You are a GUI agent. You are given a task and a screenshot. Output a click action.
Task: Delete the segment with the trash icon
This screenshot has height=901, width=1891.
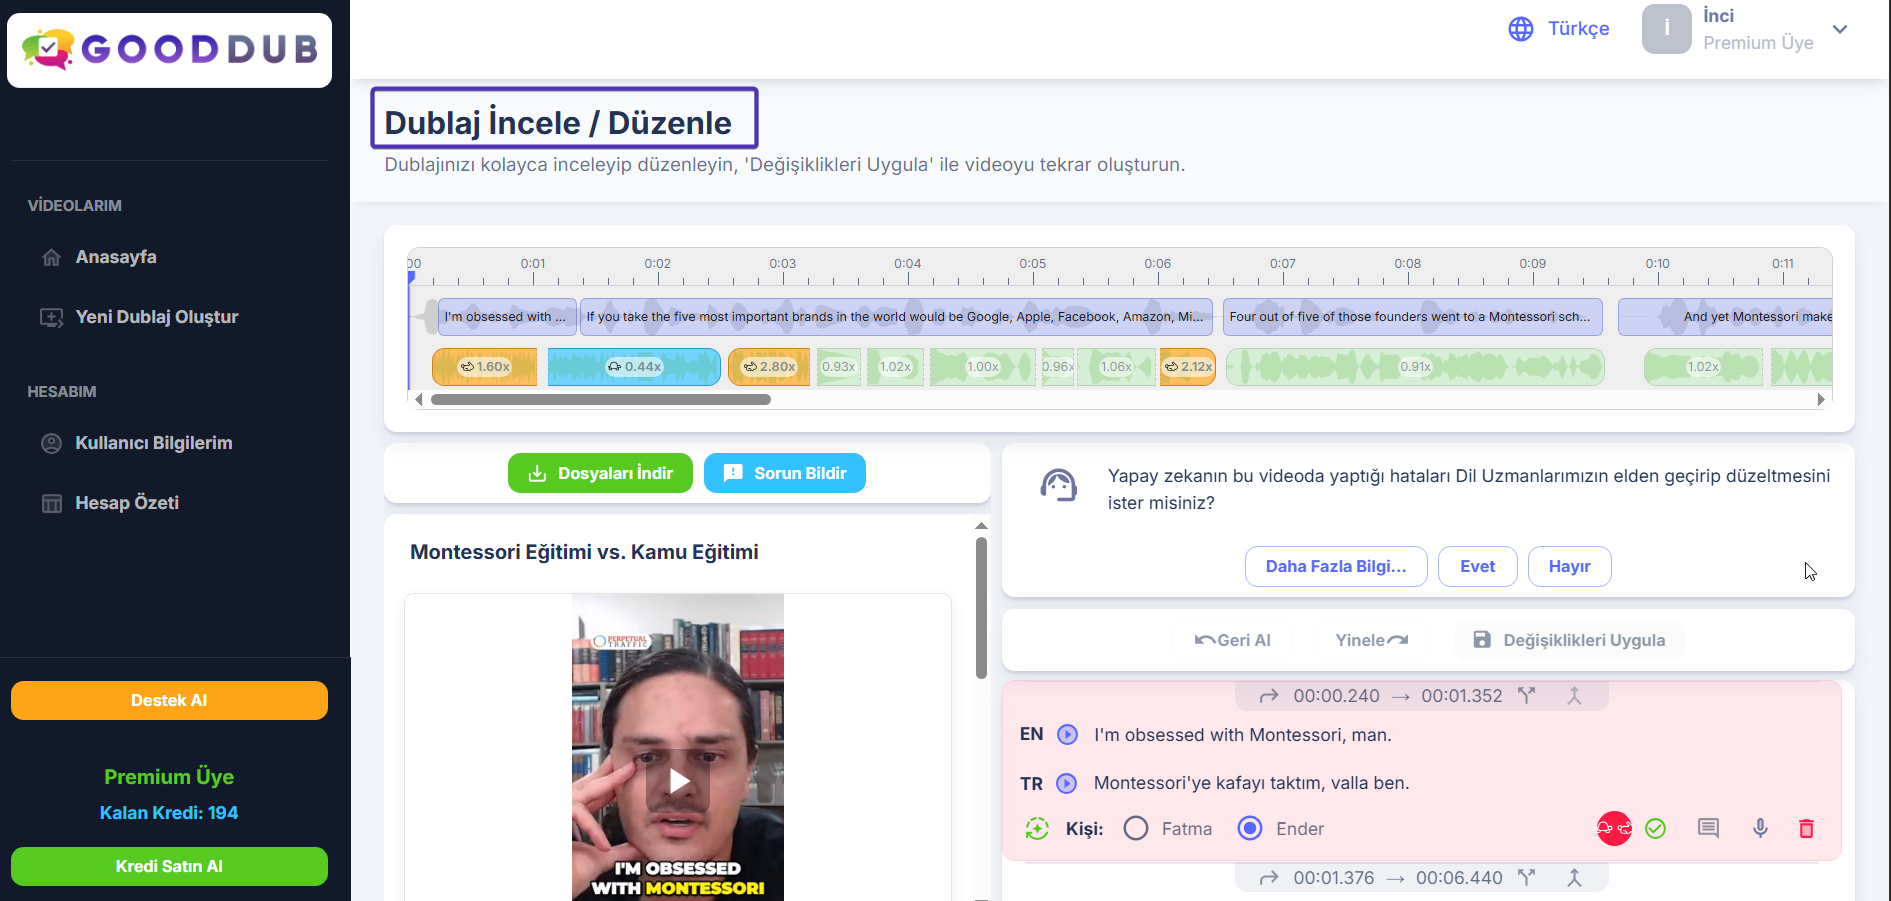pyautogui.click(x=1806, y=828)
